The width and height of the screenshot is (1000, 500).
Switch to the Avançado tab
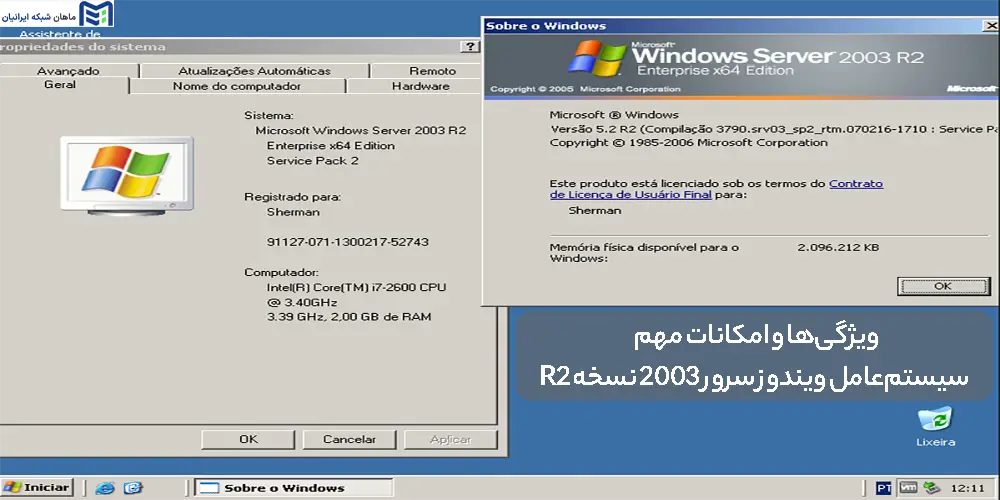(68, 71)
